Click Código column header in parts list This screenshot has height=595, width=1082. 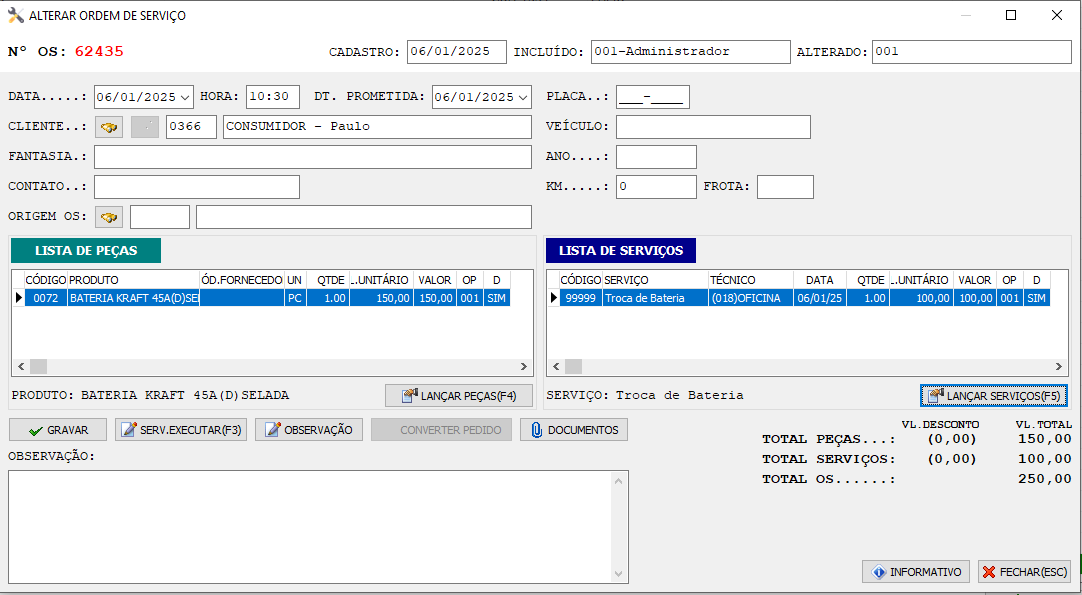click(46, 280)
